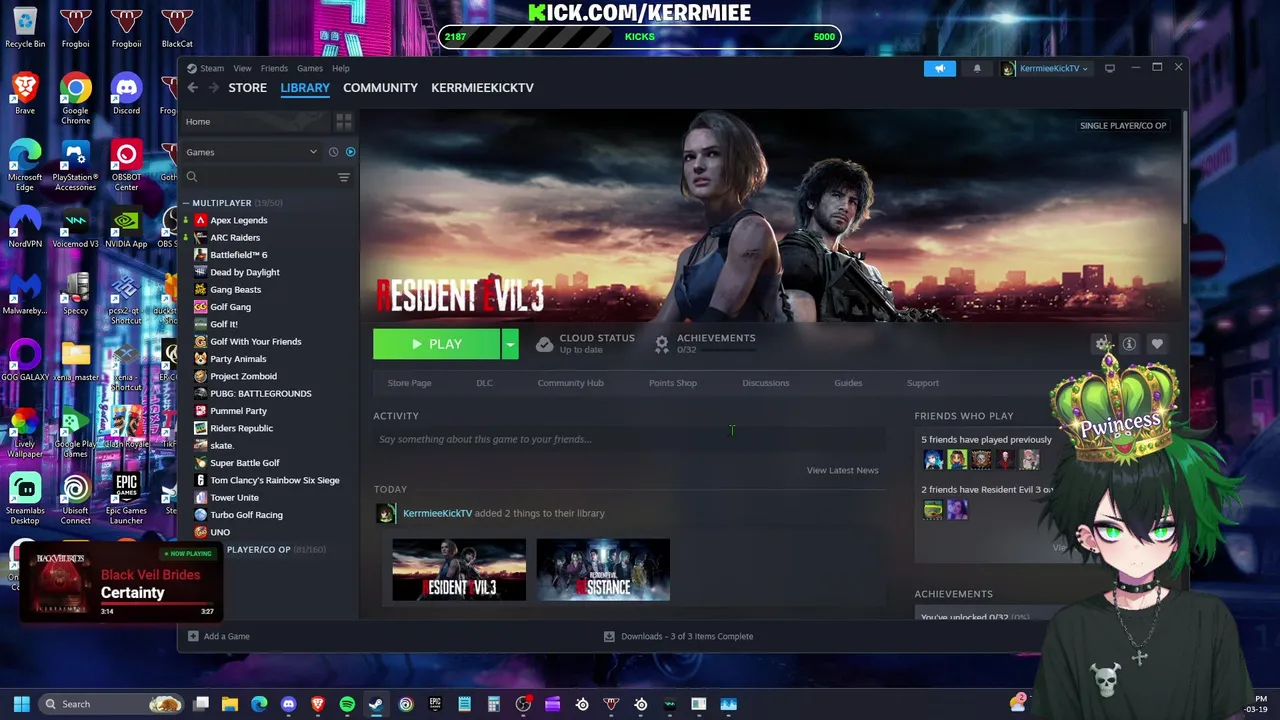This screenshot has width=1280, height=720.
Task: Open Discord from the taskbar
Action: tap(289, 704)
